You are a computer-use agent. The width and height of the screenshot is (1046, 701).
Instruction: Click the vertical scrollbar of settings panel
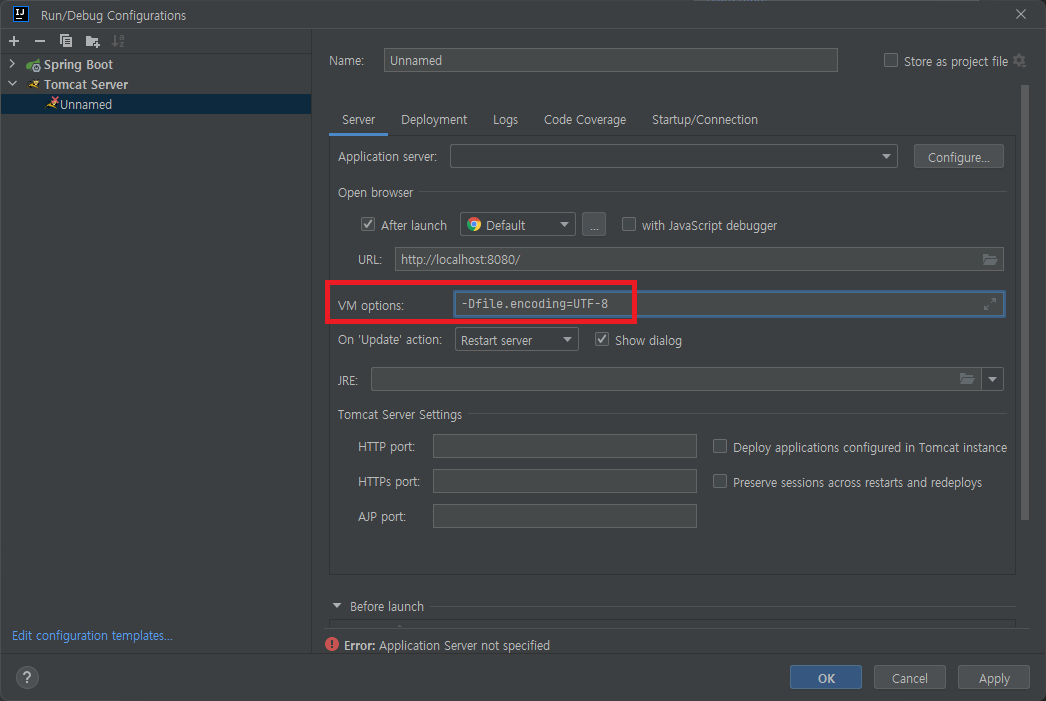click(1025, 302)
